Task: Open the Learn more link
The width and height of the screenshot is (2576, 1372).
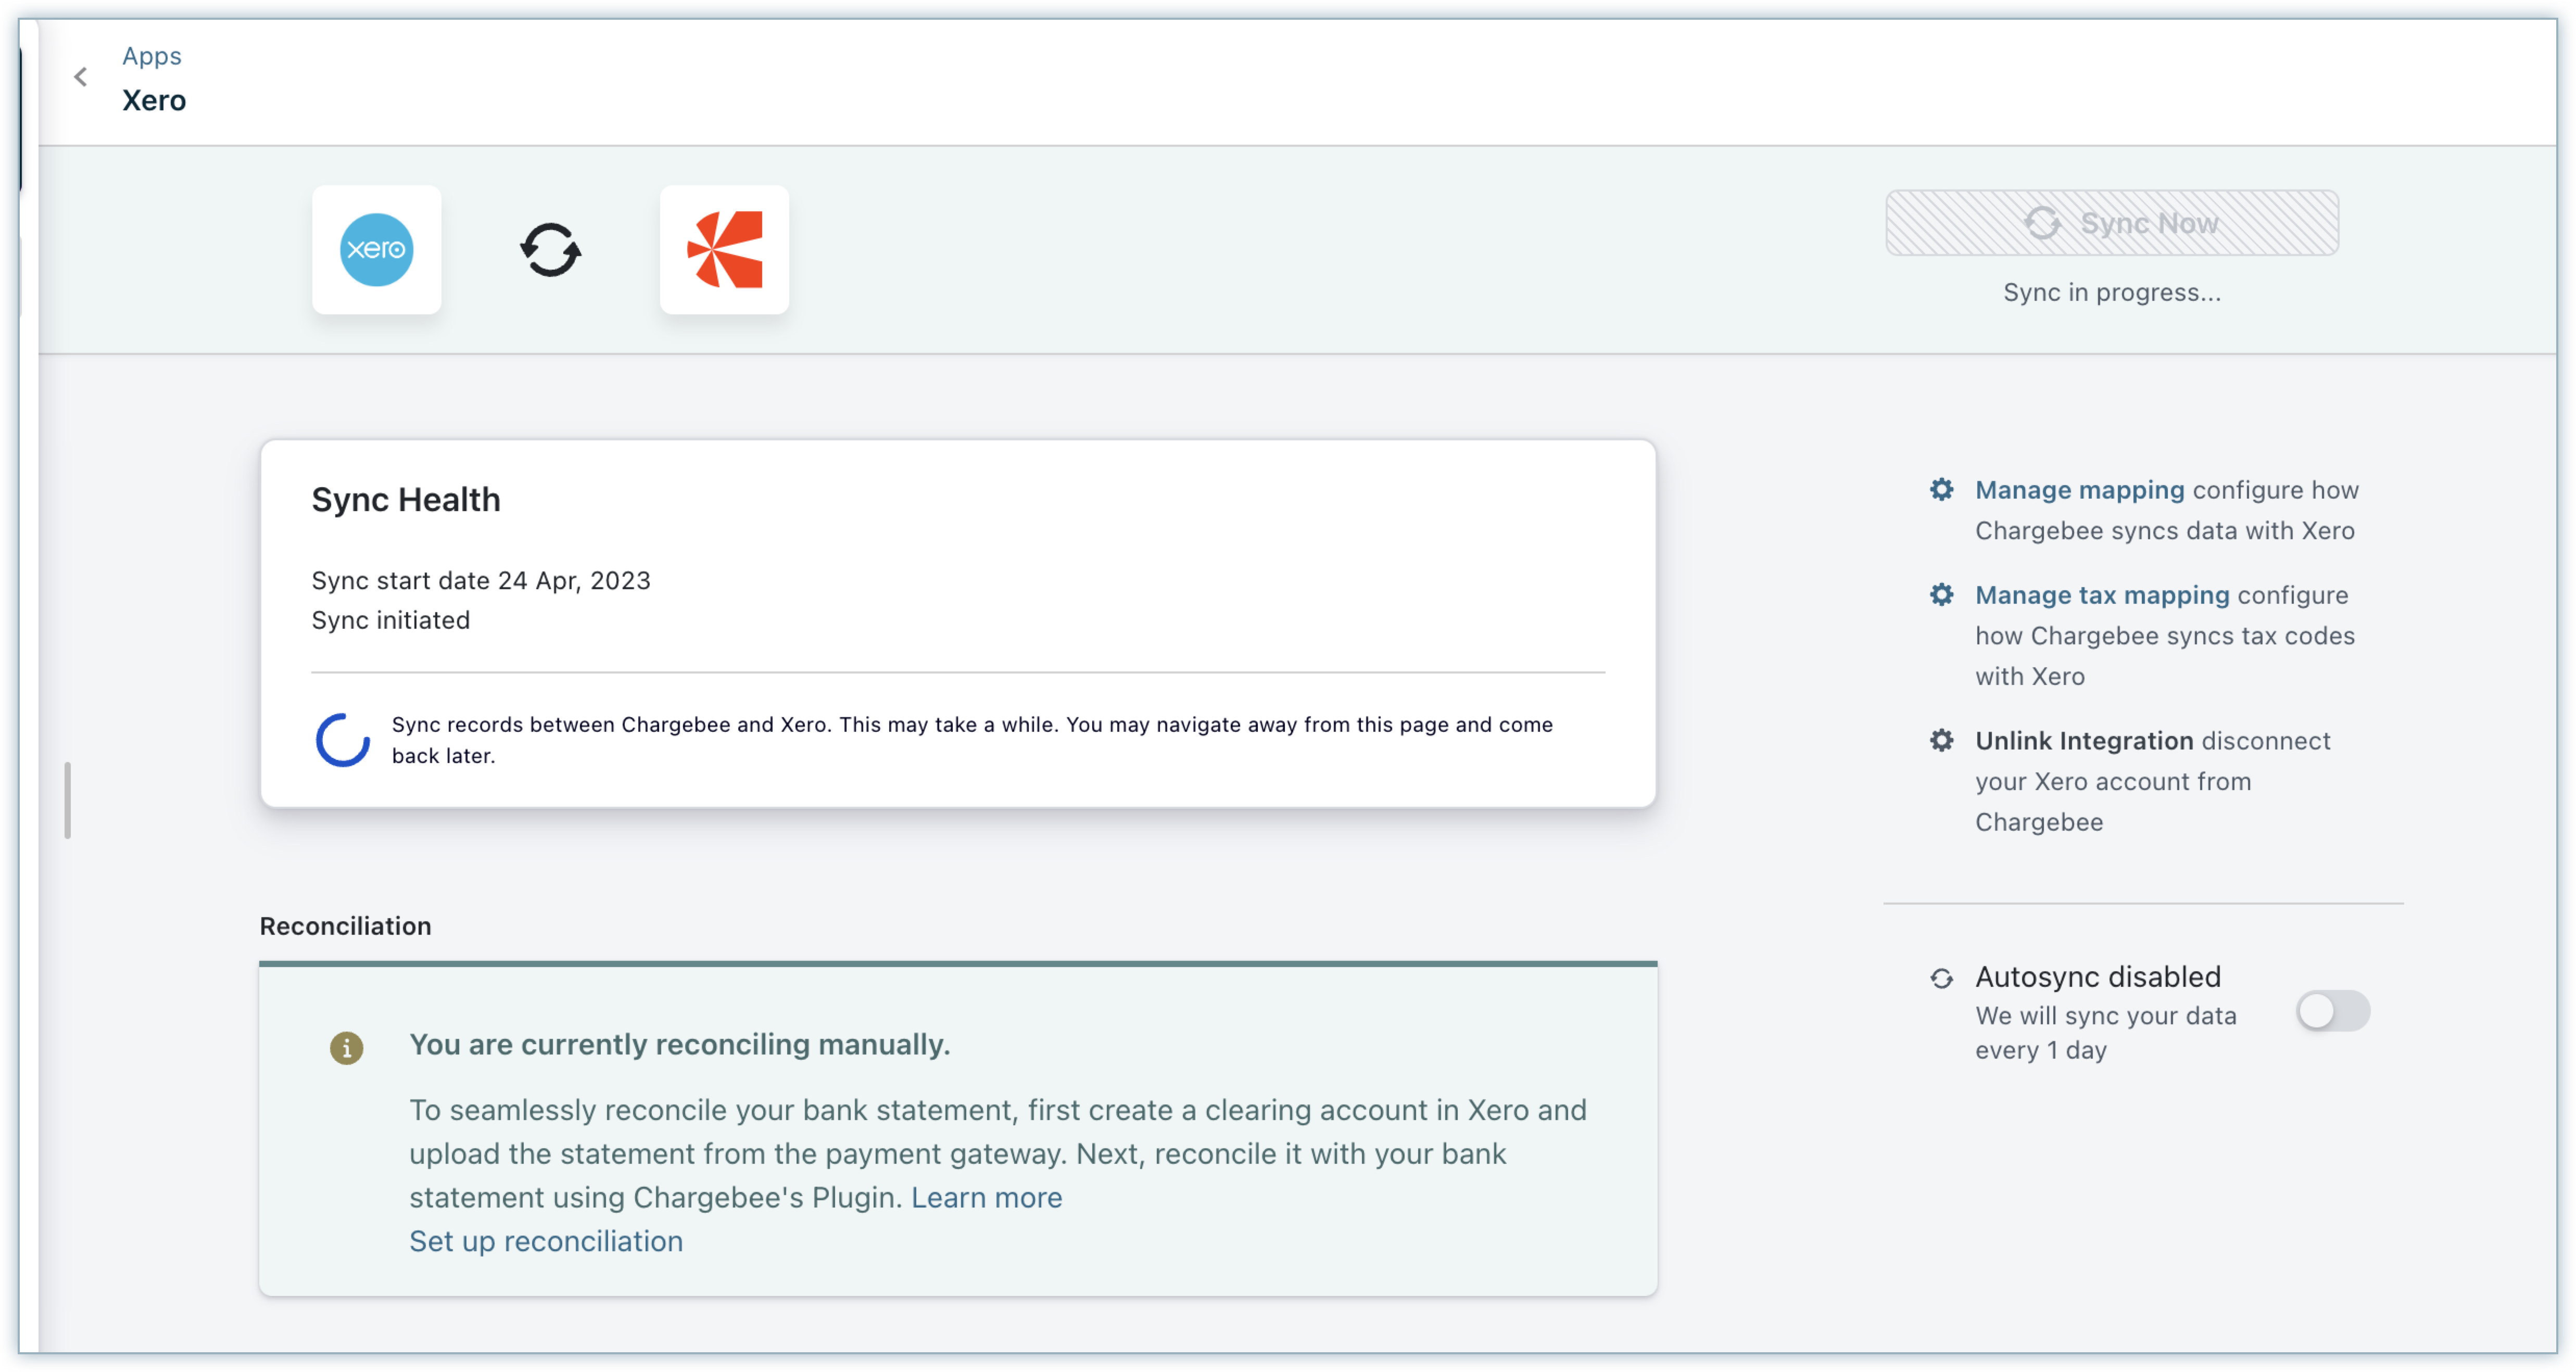Action: click(986, 1197)
